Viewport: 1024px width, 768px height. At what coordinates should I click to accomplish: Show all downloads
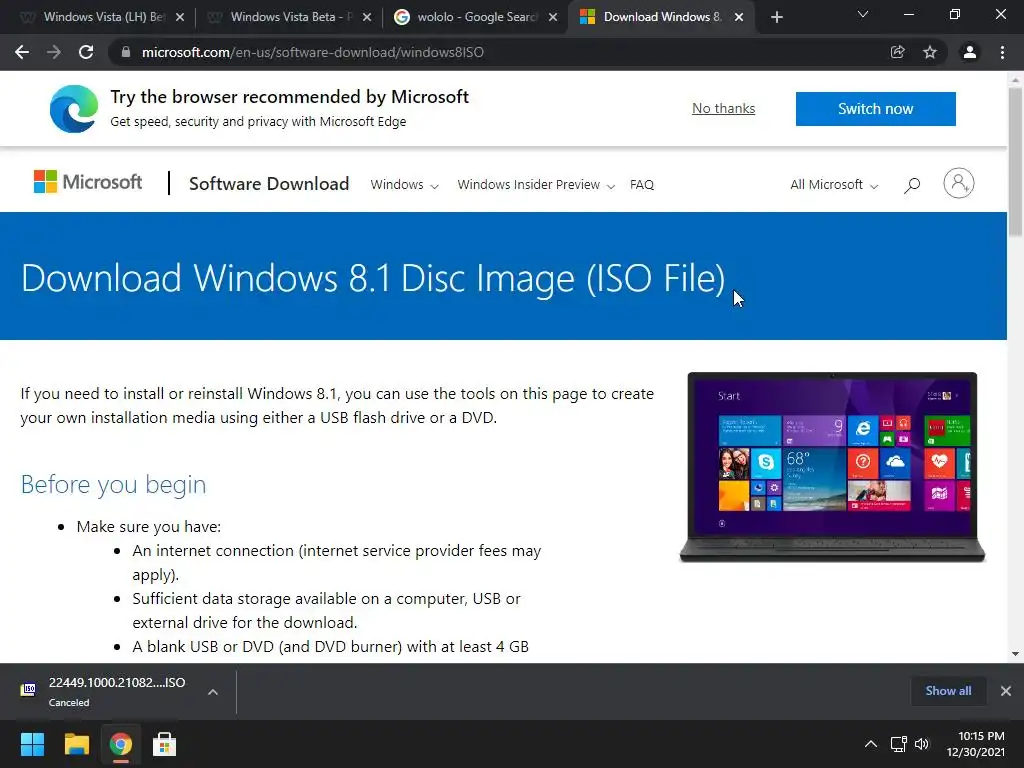click(x=948, y=691)
